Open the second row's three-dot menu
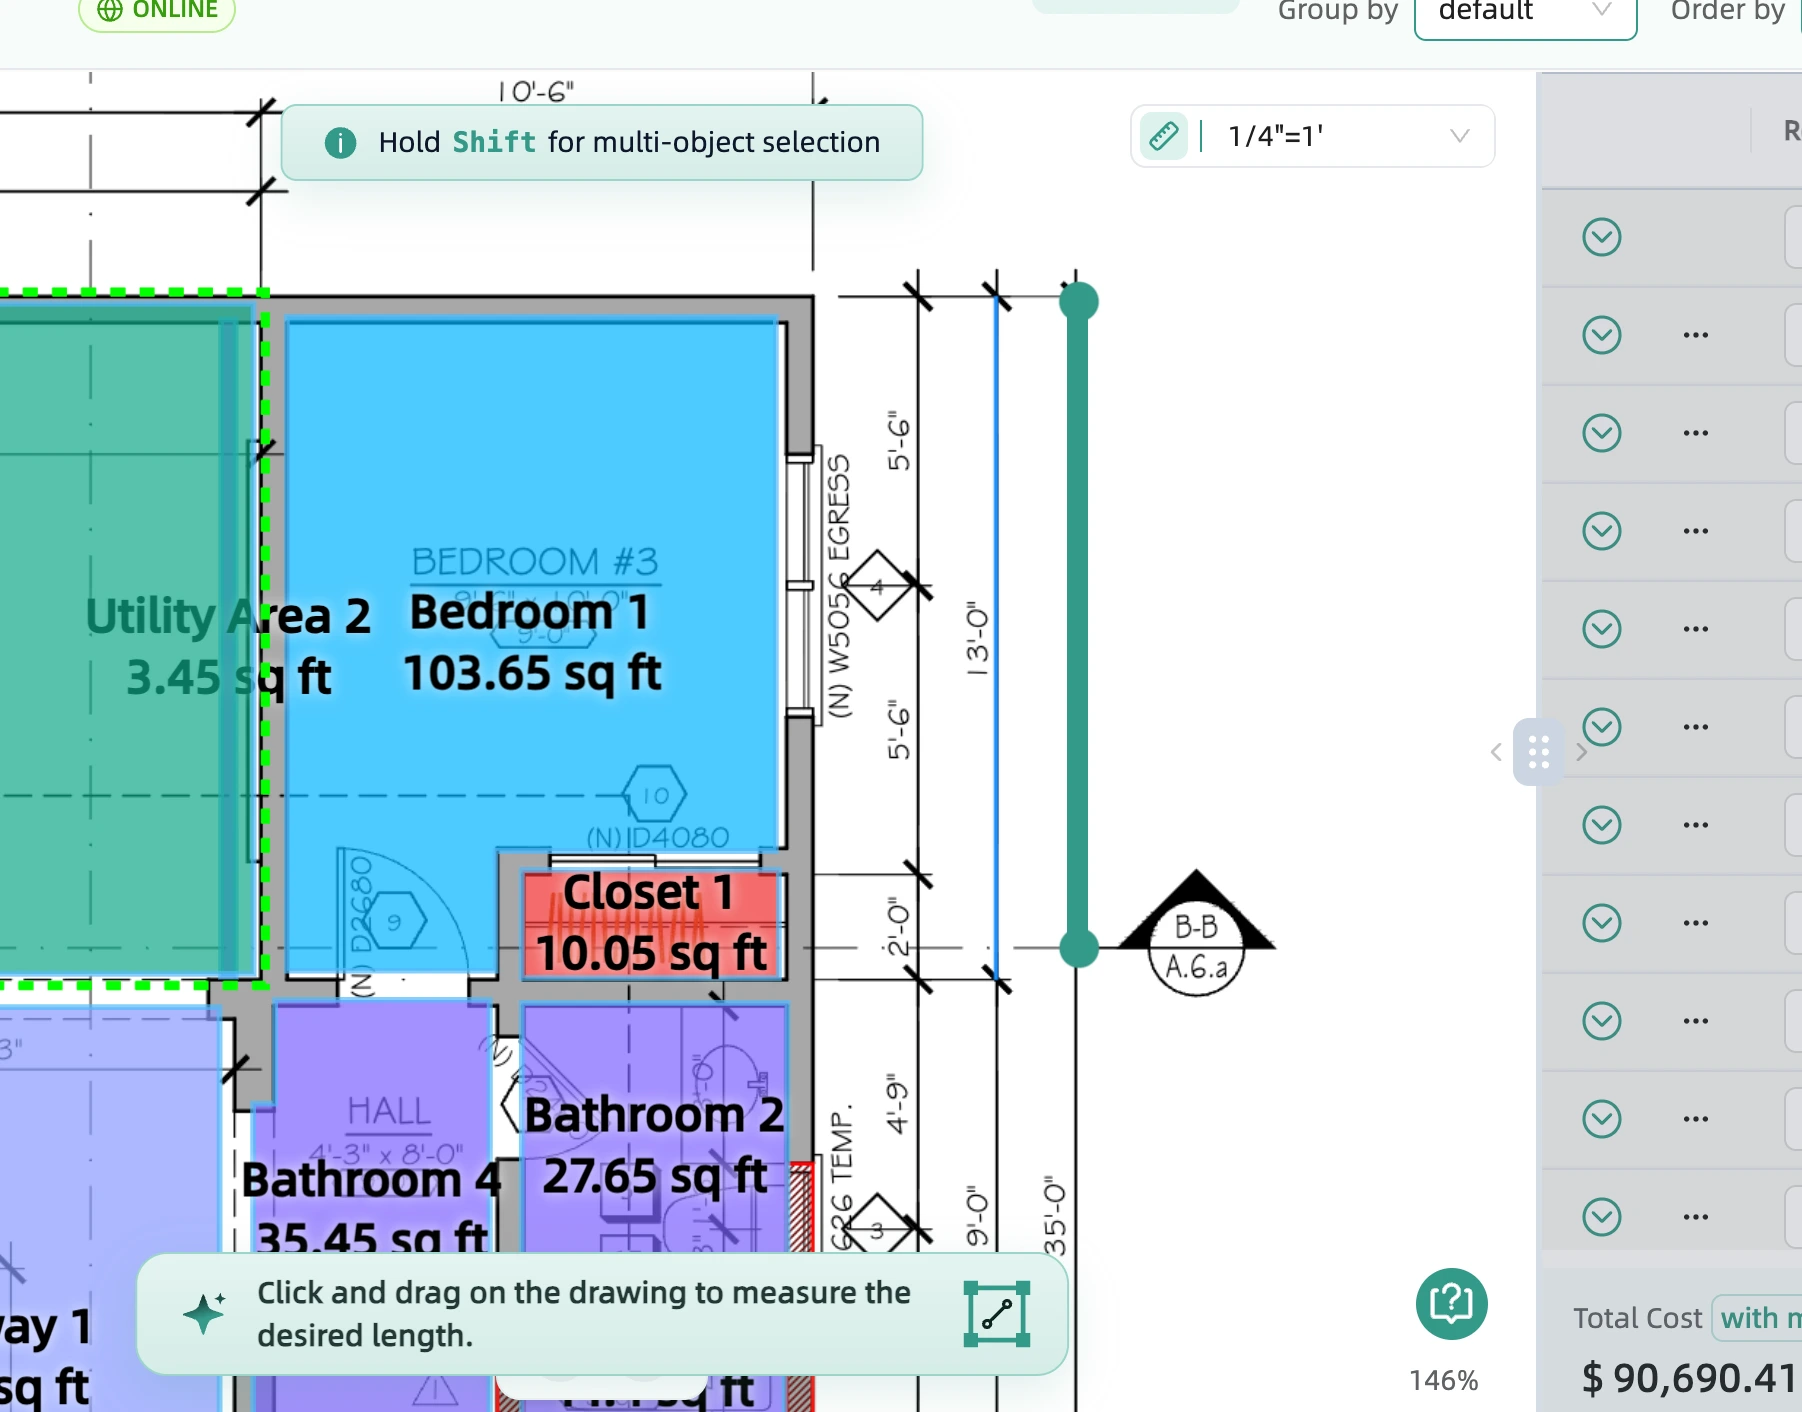Viewport: 1802px width, 1412px height. tap(1695, 335)
